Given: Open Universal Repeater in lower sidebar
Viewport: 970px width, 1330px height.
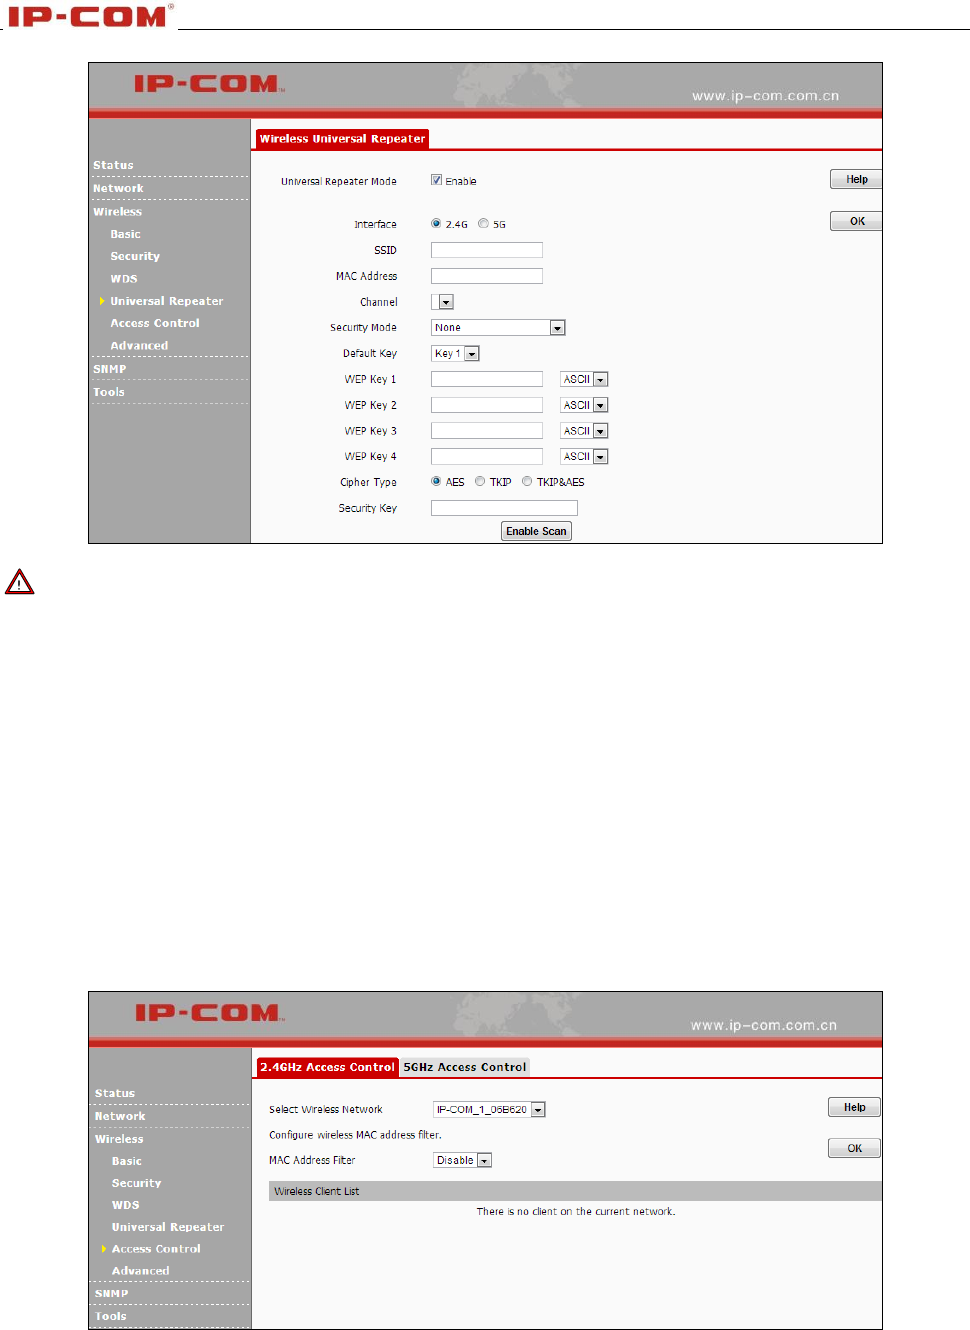Looking at the screenshot, I should [168, 1227].
